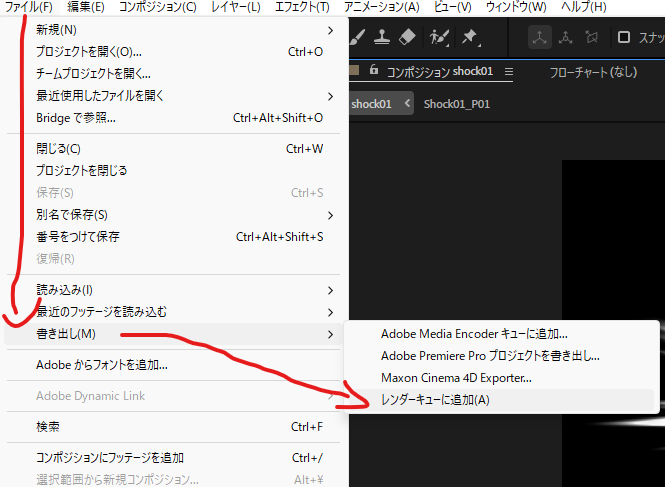Viewport: 665px width, 487px height.
Task: Expand 最近使用したファイルを開く submenu
Action: [180, 96]
